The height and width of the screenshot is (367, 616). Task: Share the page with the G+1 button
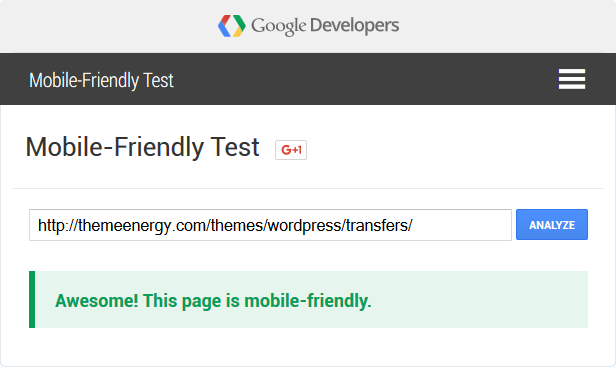pyautogui.click(x=291, y=150)
